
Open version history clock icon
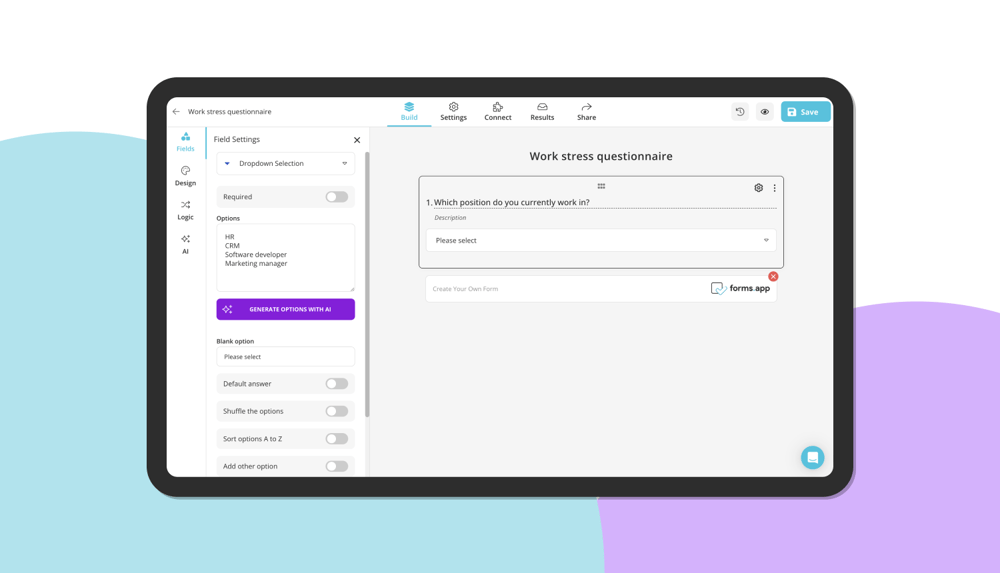tap(740, 112)
